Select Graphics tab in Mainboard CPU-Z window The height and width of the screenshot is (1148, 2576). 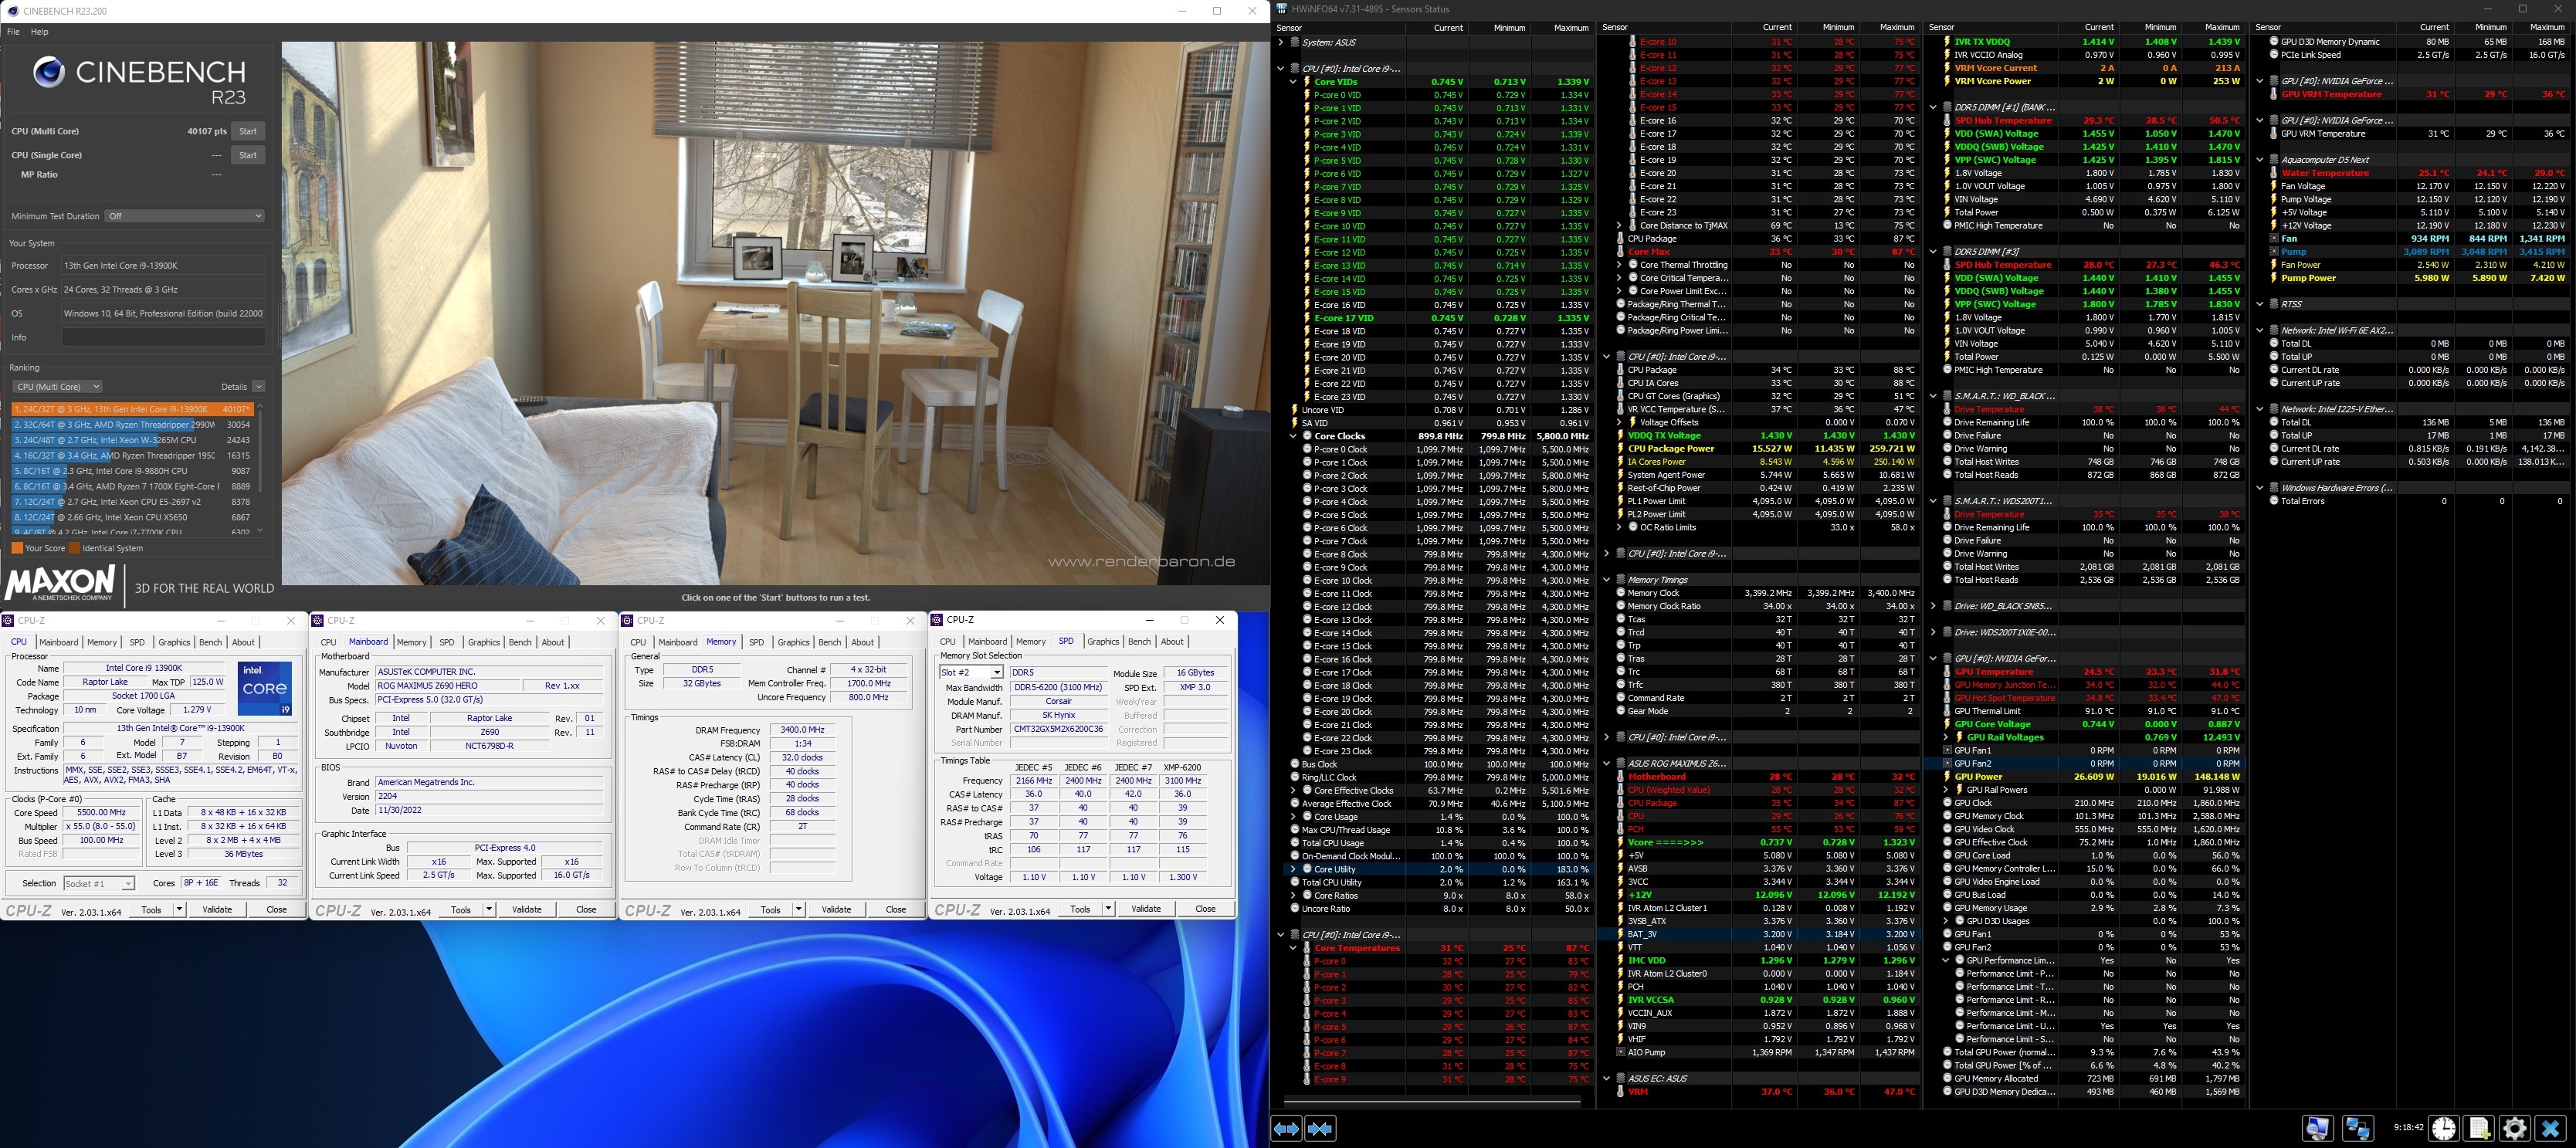[x=484, y=642]
